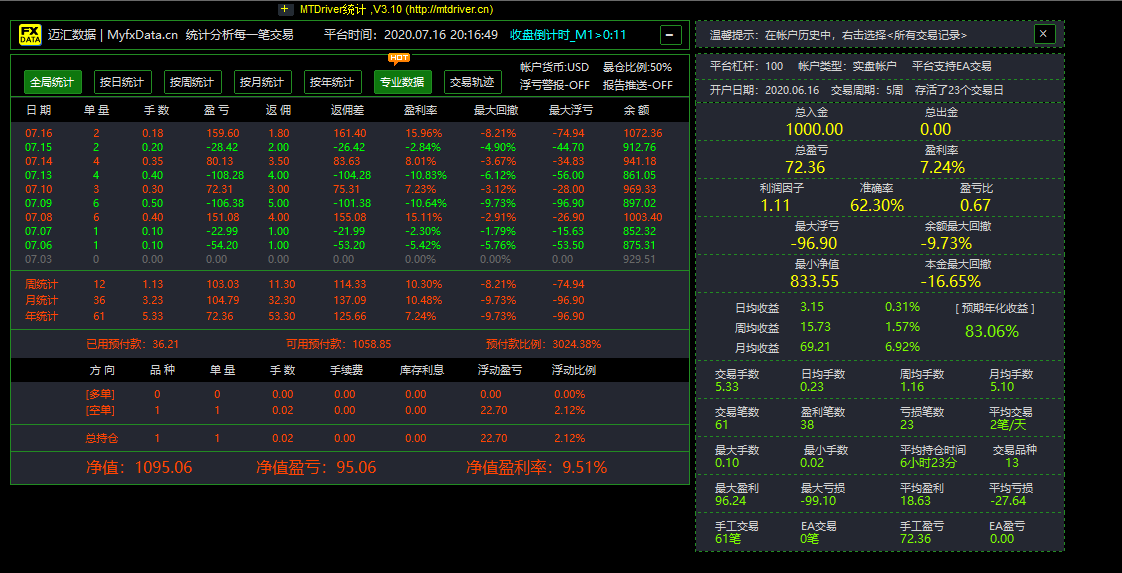1122x573 pixels.
Task: Click 最小净值 833.55 value
Action: 814,281
